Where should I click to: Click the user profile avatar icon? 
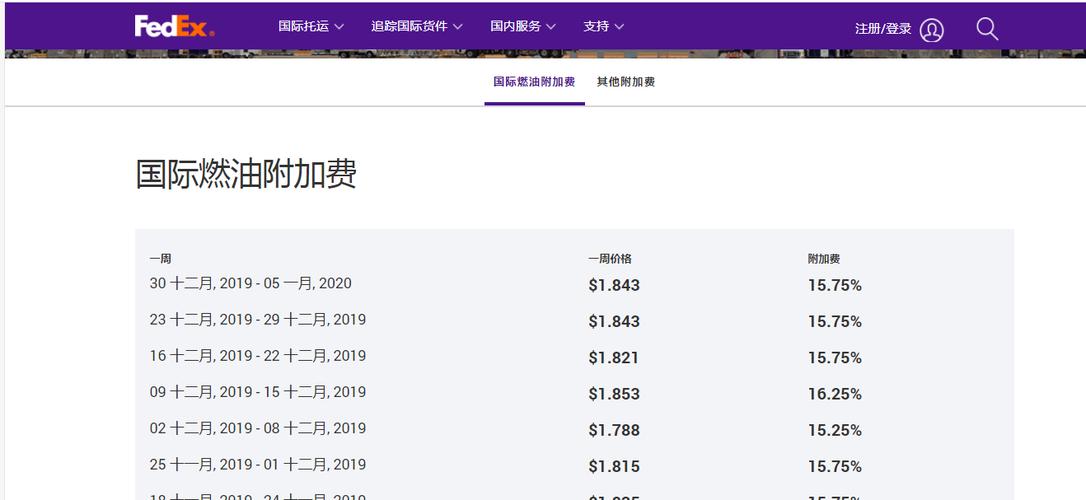[x=932, y=30]
